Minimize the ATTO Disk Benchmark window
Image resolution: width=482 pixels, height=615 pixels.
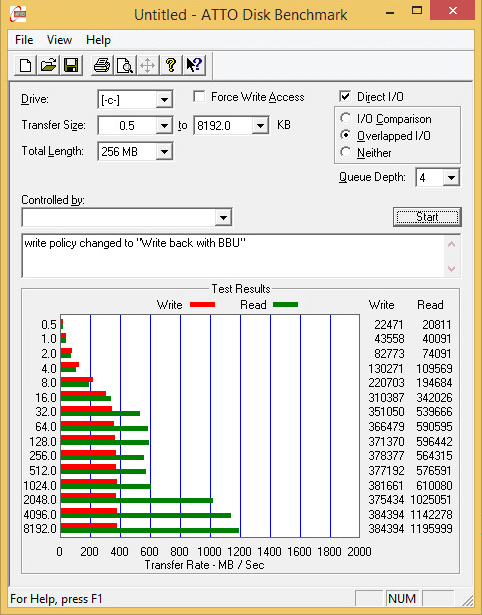390,11
